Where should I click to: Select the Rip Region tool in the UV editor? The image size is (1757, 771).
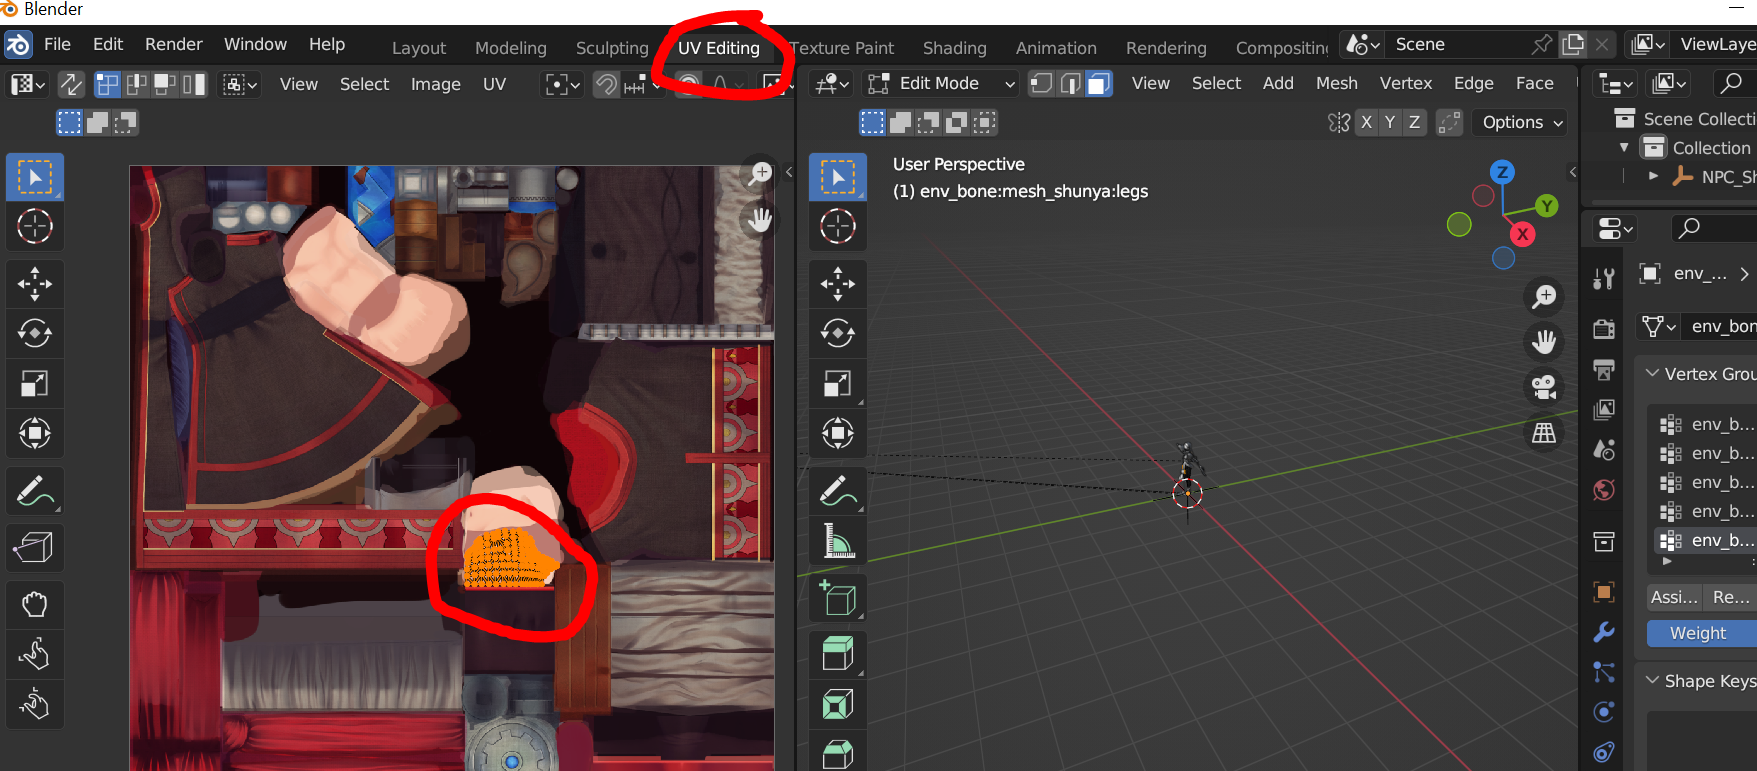tap(35, 547)
